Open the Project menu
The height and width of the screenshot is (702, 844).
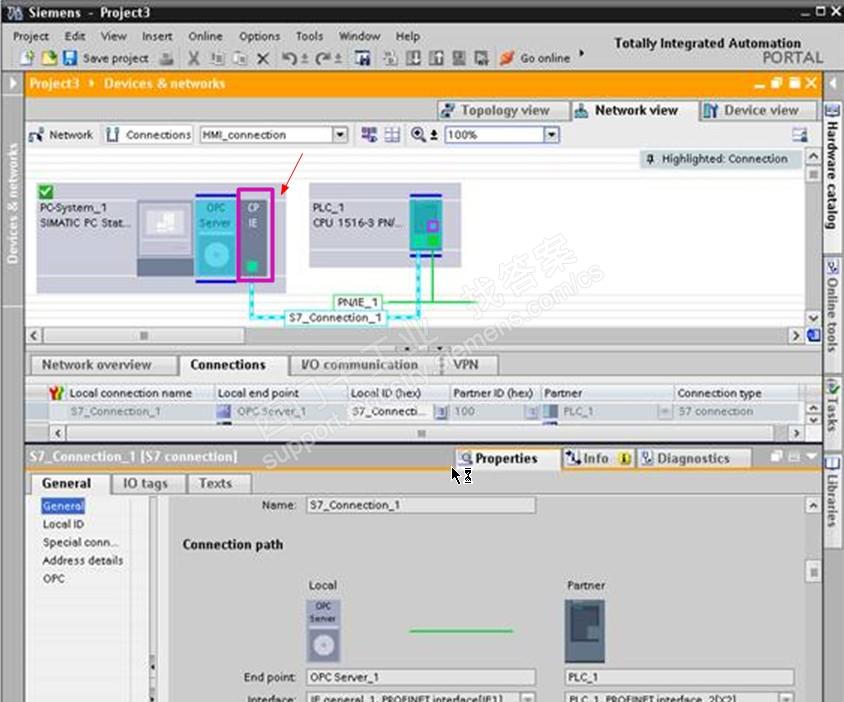click(x=31, y=36)
